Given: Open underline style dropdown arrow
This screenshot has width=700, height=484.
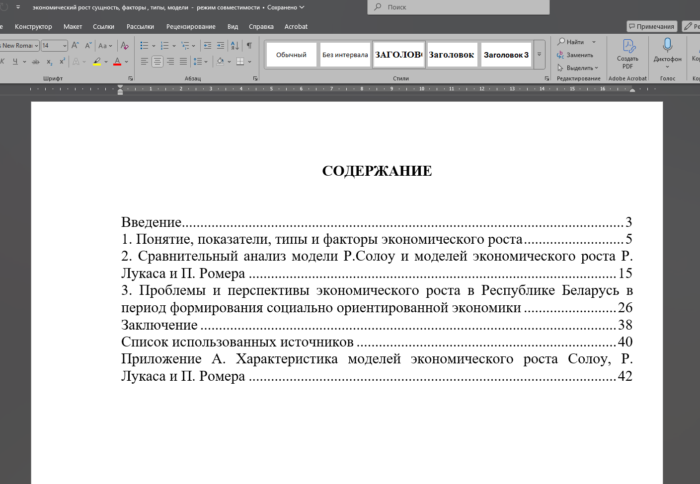Looking at the screenshot, I should 24,62.
